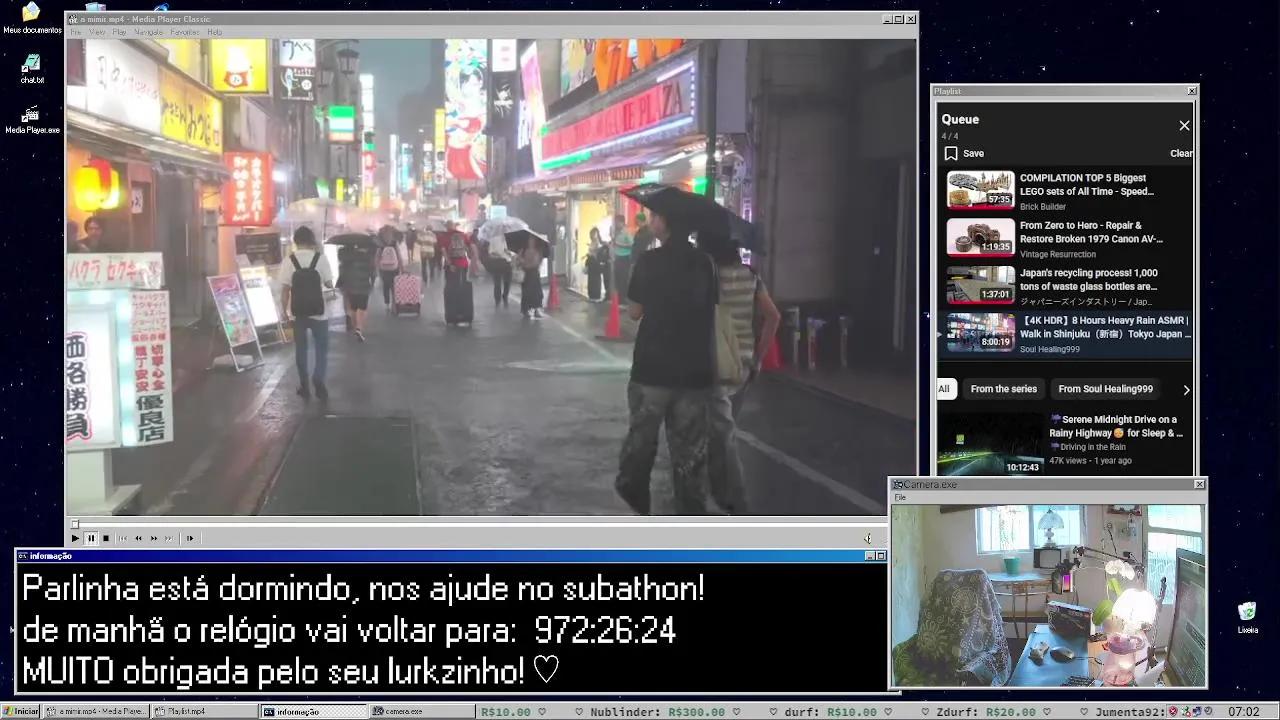
Task: Click the Stop button in Media Player Classic
Action: click(106, 538)
